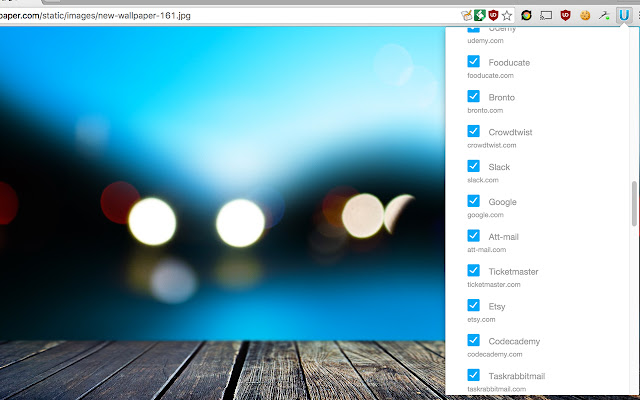
Task: Toggle the Att-mail checkbox
Action: [473, 236]
